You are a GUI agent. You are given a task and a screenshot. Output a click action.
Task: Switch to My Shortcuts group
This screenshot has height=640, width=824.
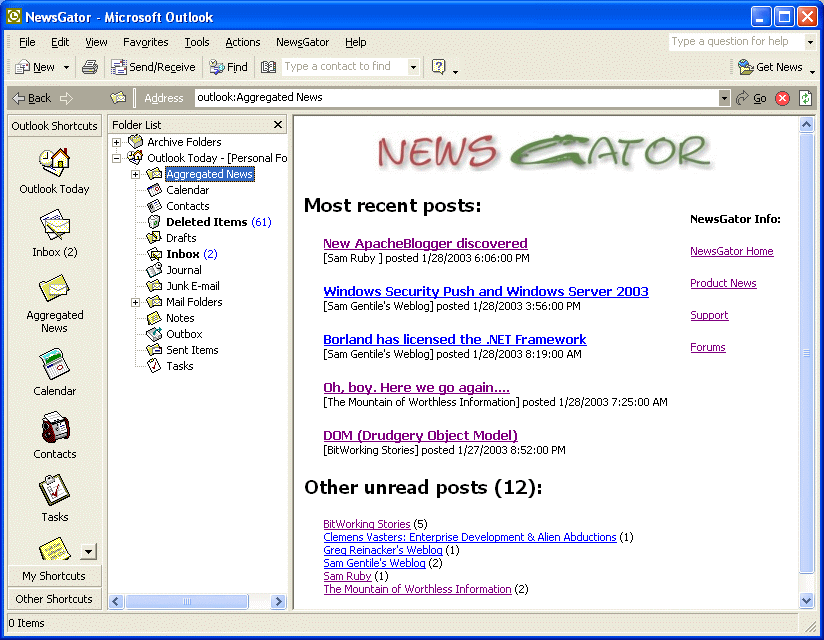[x=54, y=576]
